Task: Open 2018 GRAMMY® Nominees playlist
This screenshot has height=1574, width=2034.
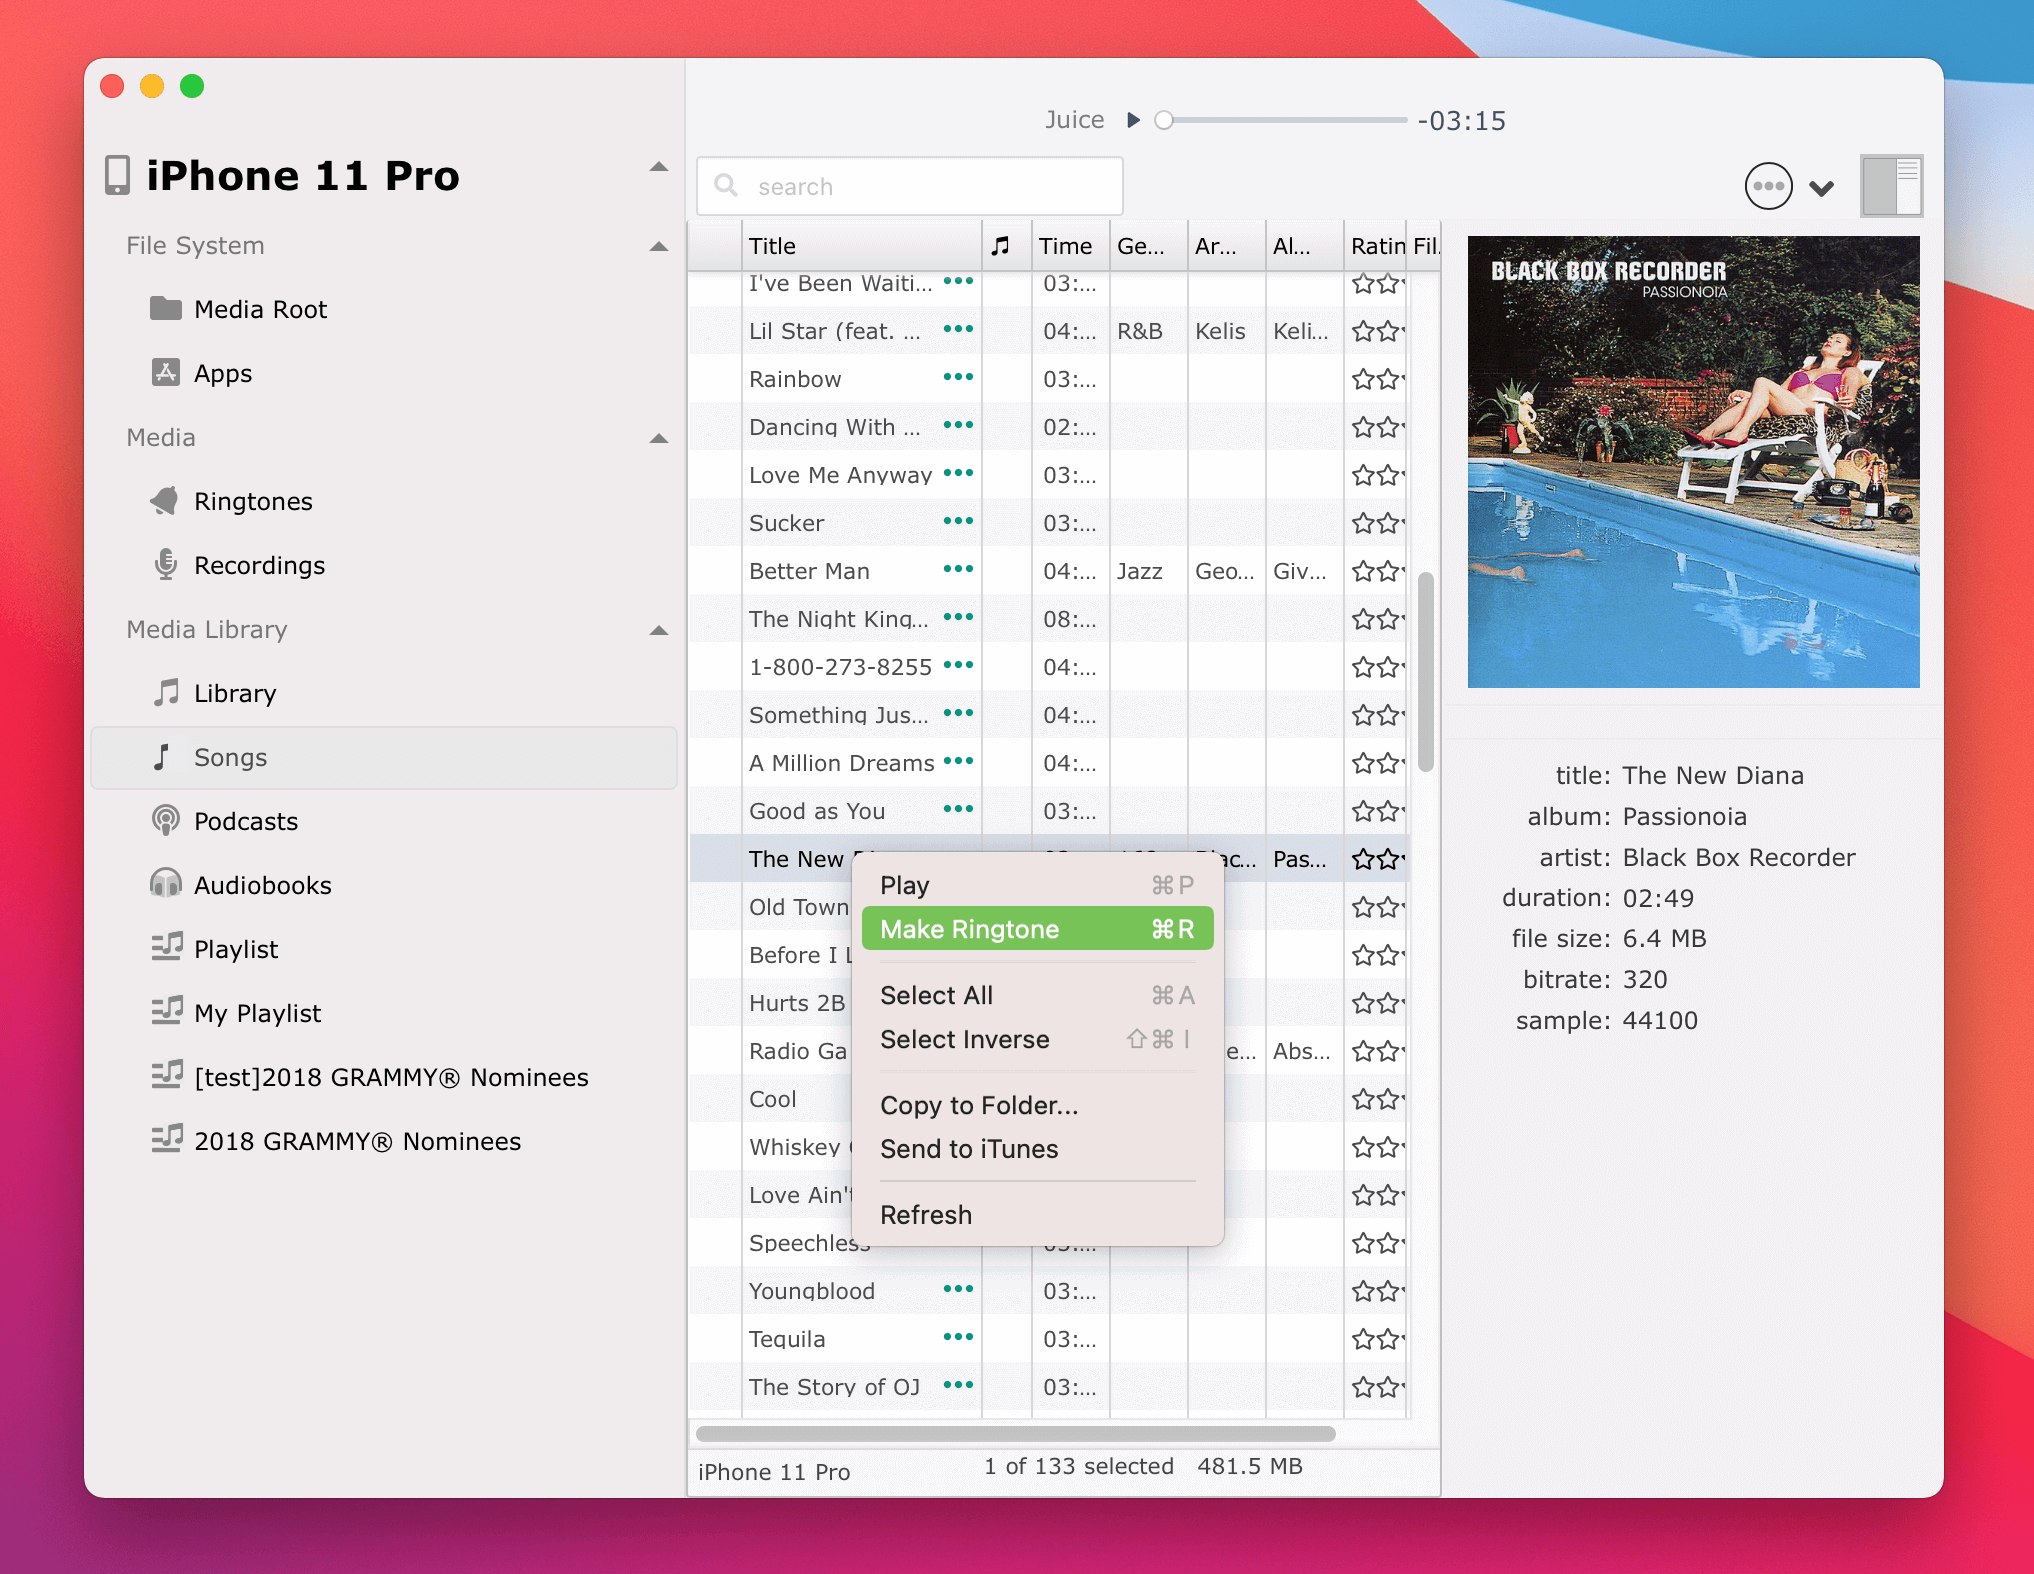Action: [x=336, y=1141]
